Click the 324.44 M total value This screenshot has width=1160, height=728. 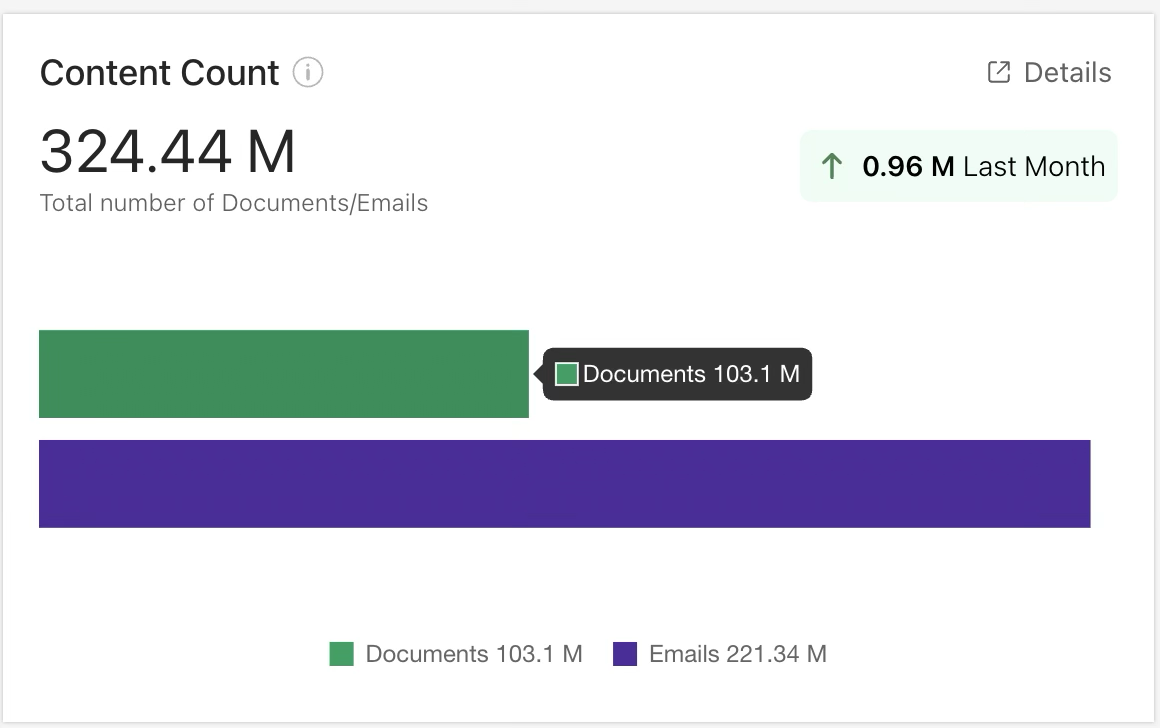tap(168, 152)
